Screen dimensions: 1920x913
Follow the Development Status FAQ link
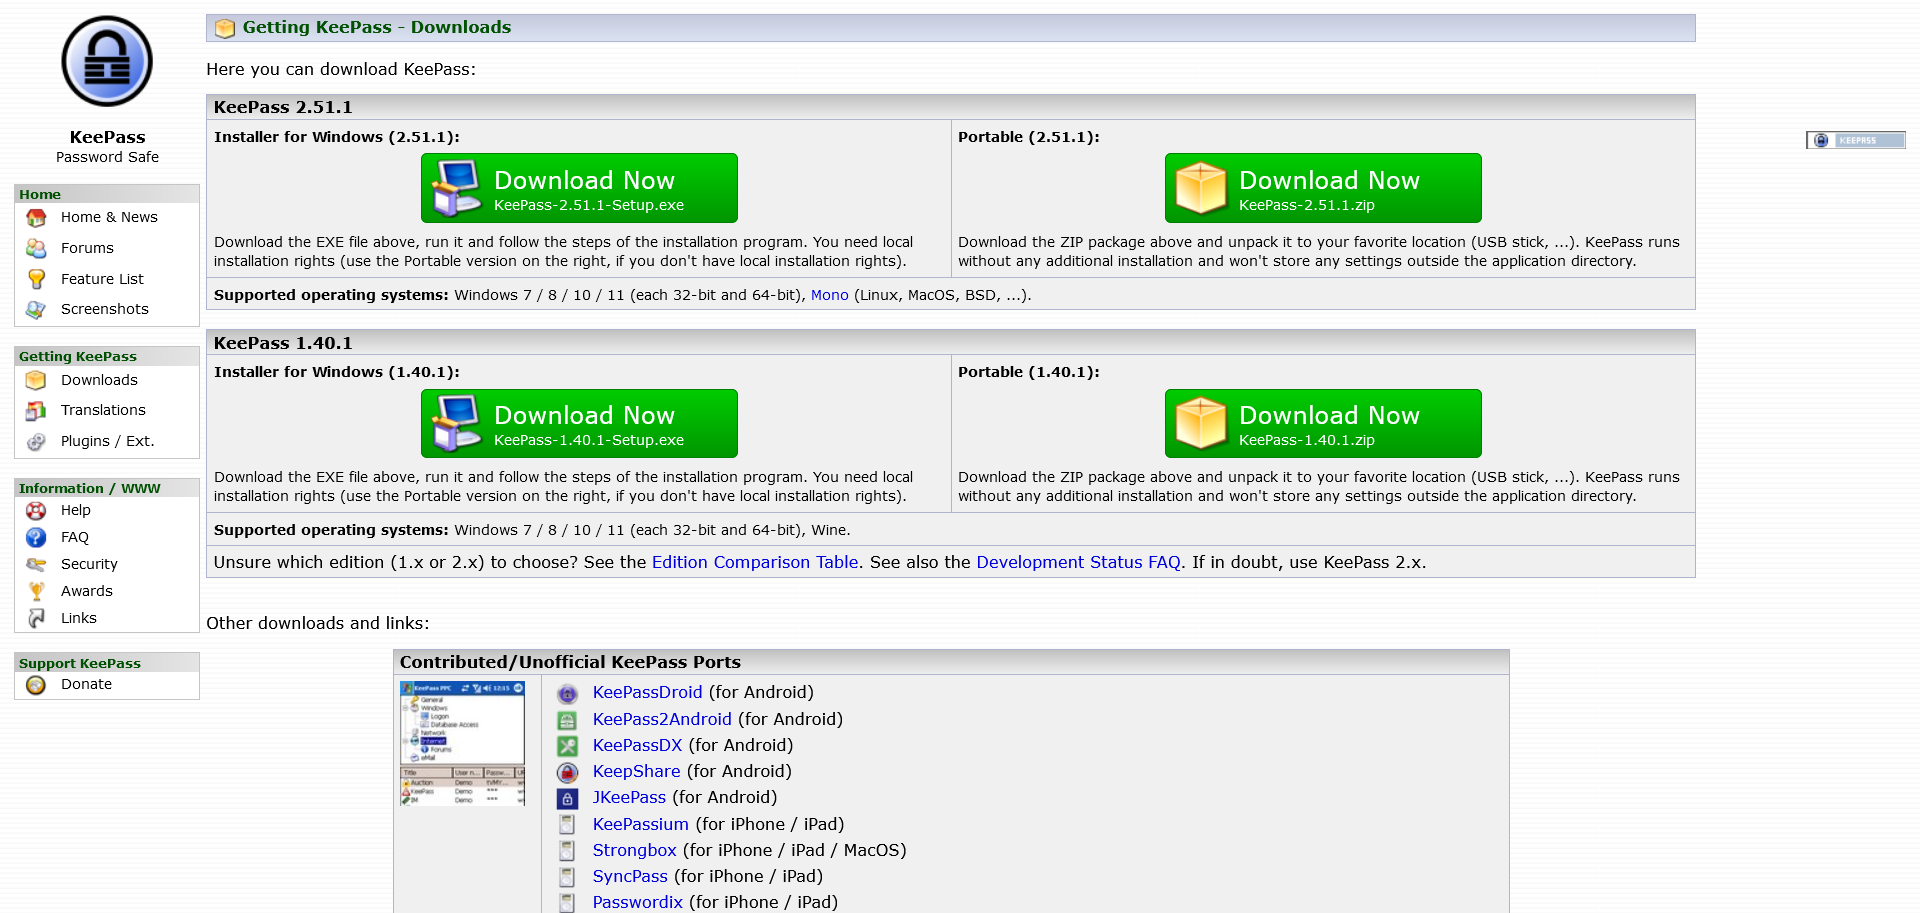point(1078,562)
